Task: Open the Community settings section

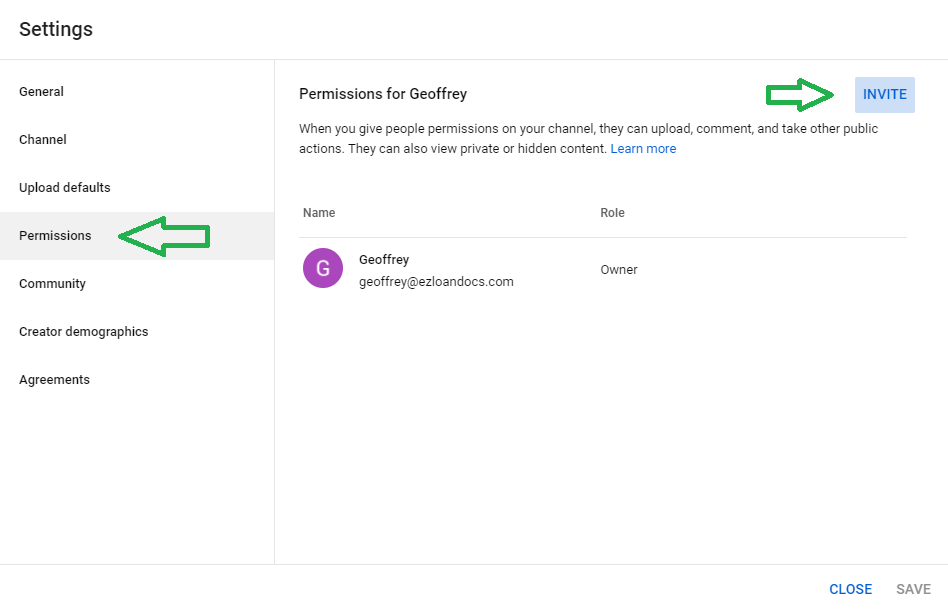Action: [52, 284]
